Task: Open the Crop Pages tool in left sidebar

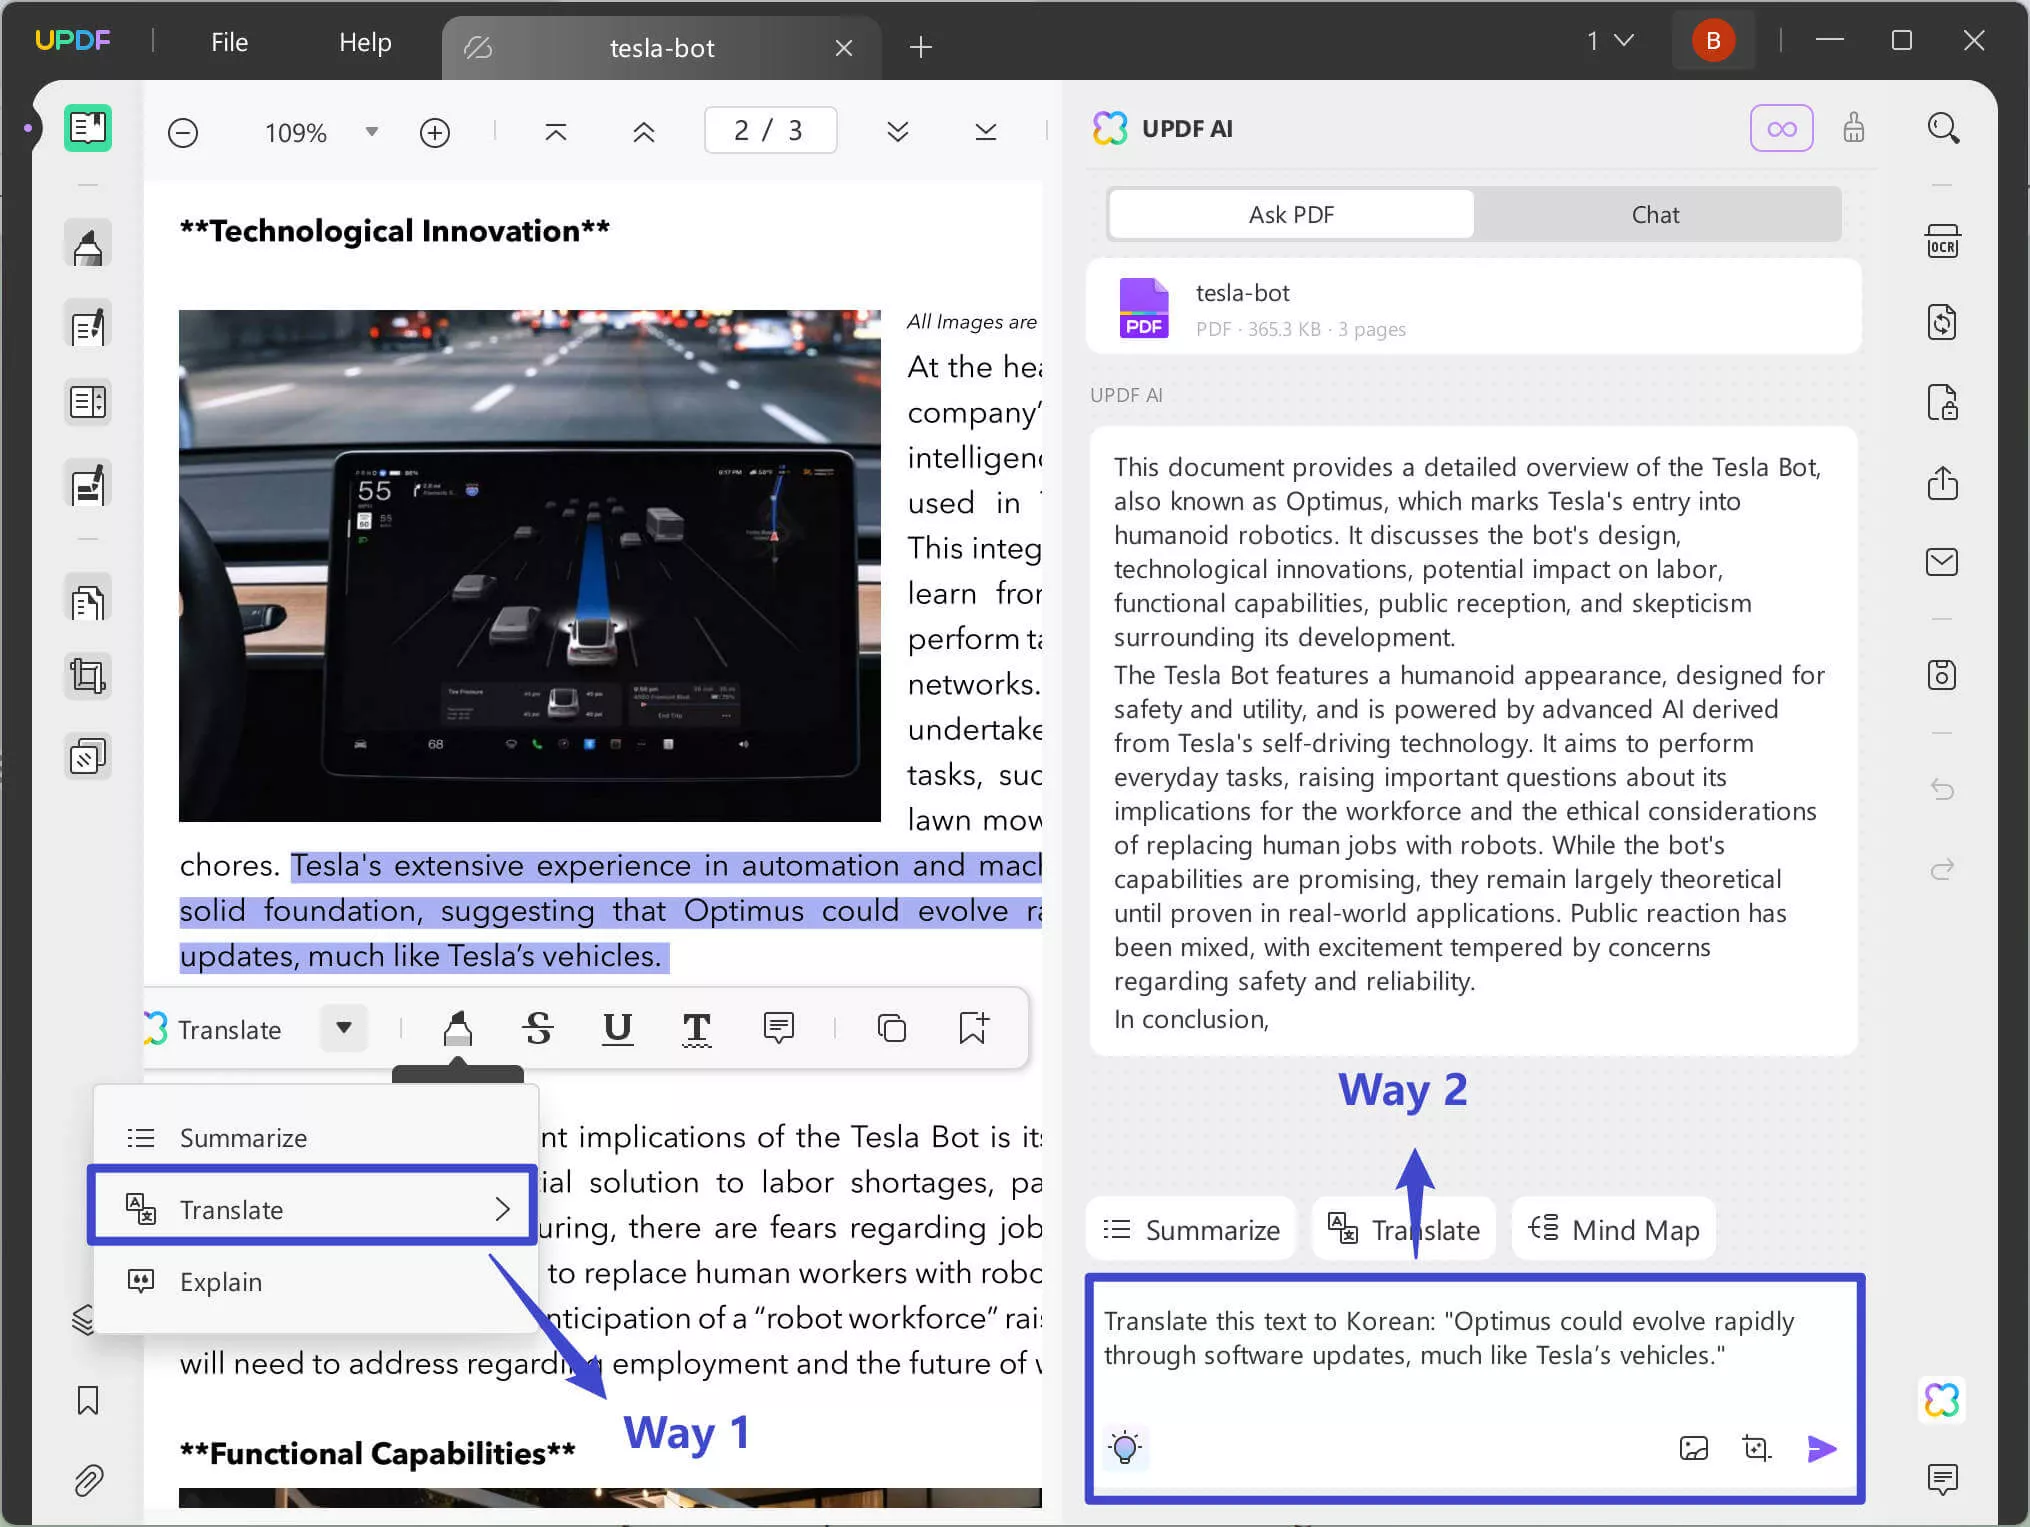Action: (88, 676)
